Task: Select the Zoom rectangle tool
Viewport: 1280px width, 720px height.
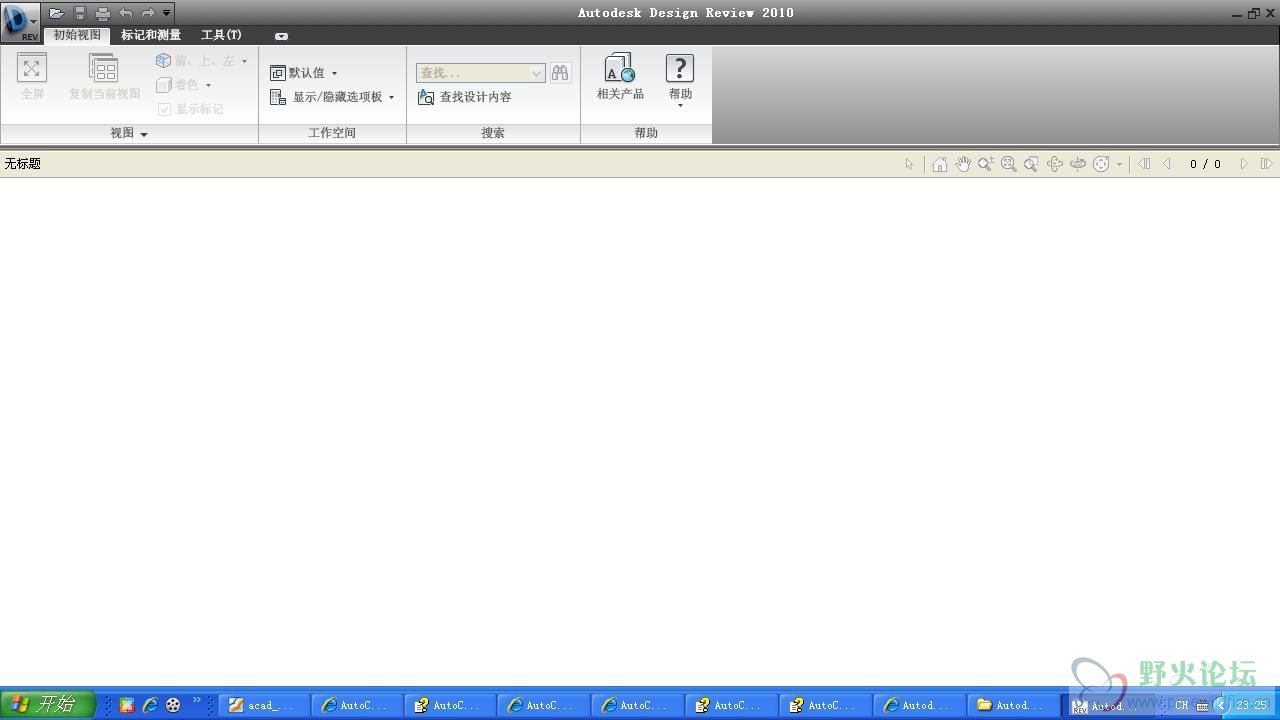Action: 1031,164
